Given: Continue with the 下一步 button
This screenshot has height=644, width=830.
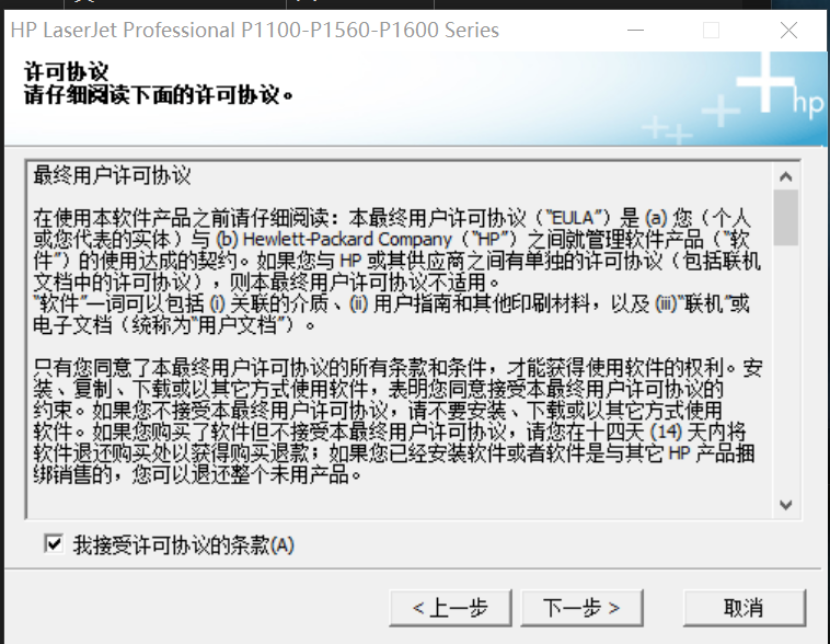Looking at the screenshot, I should tap(582, 608).
